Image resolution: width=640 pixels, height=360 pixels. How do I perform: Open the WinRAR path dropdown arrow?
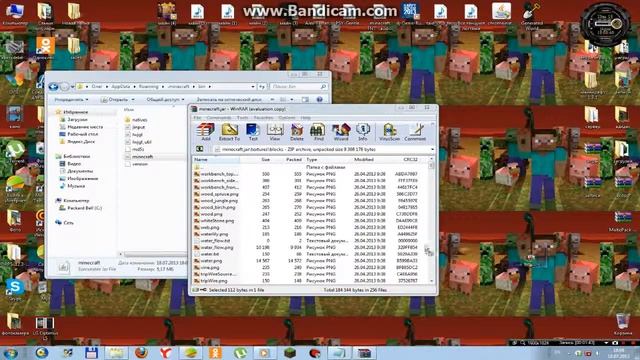[432, 149]
